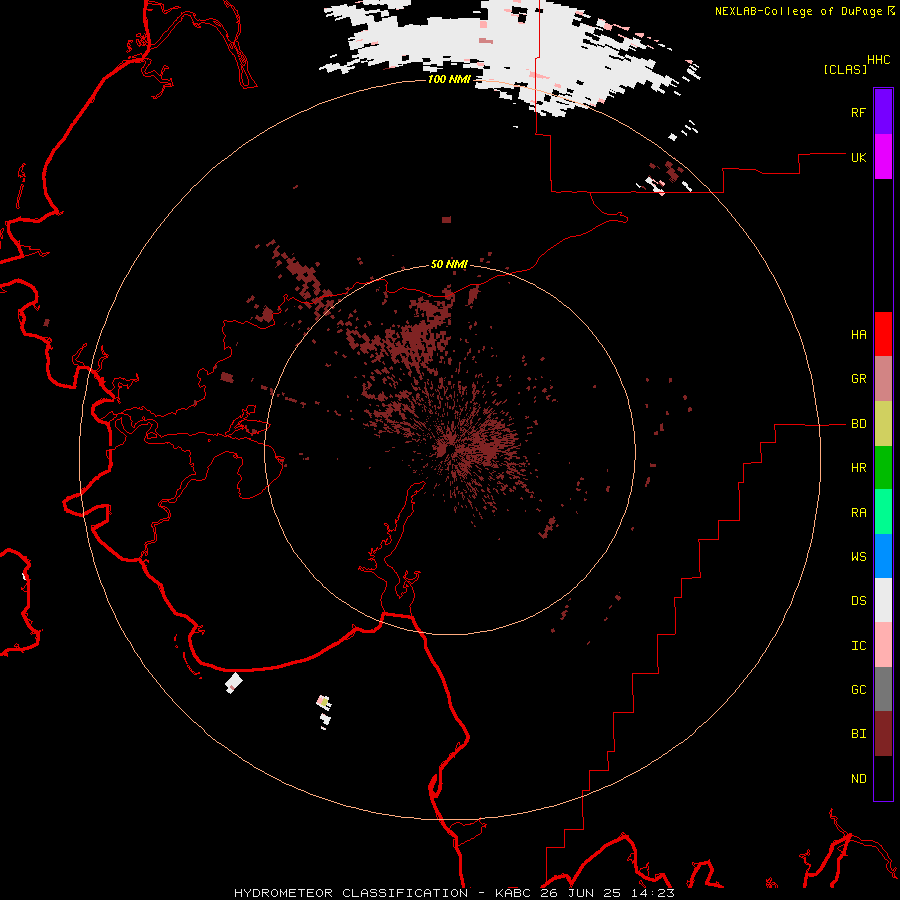
Task: Click the RF legend label
Action: point(859,113)
